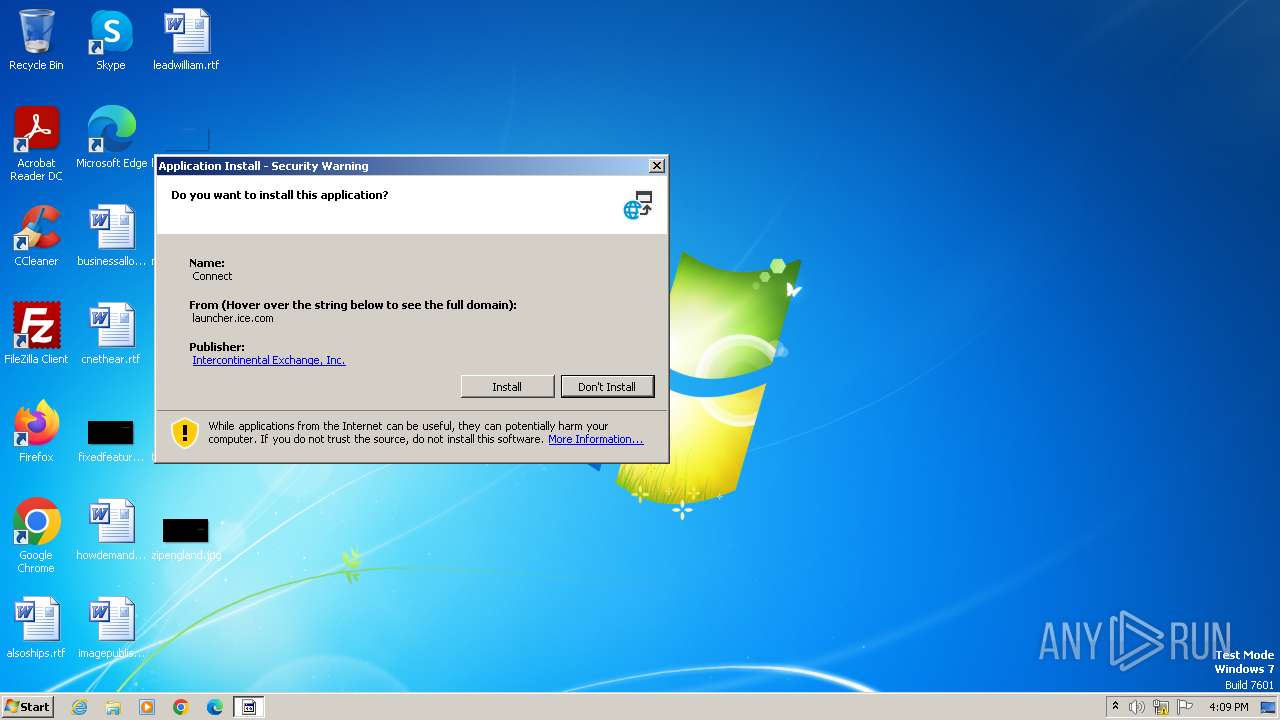Open media player from the taskbar
Image resolution: width=1280 pixels, height=720 pixels.
(x=147, y=707)
